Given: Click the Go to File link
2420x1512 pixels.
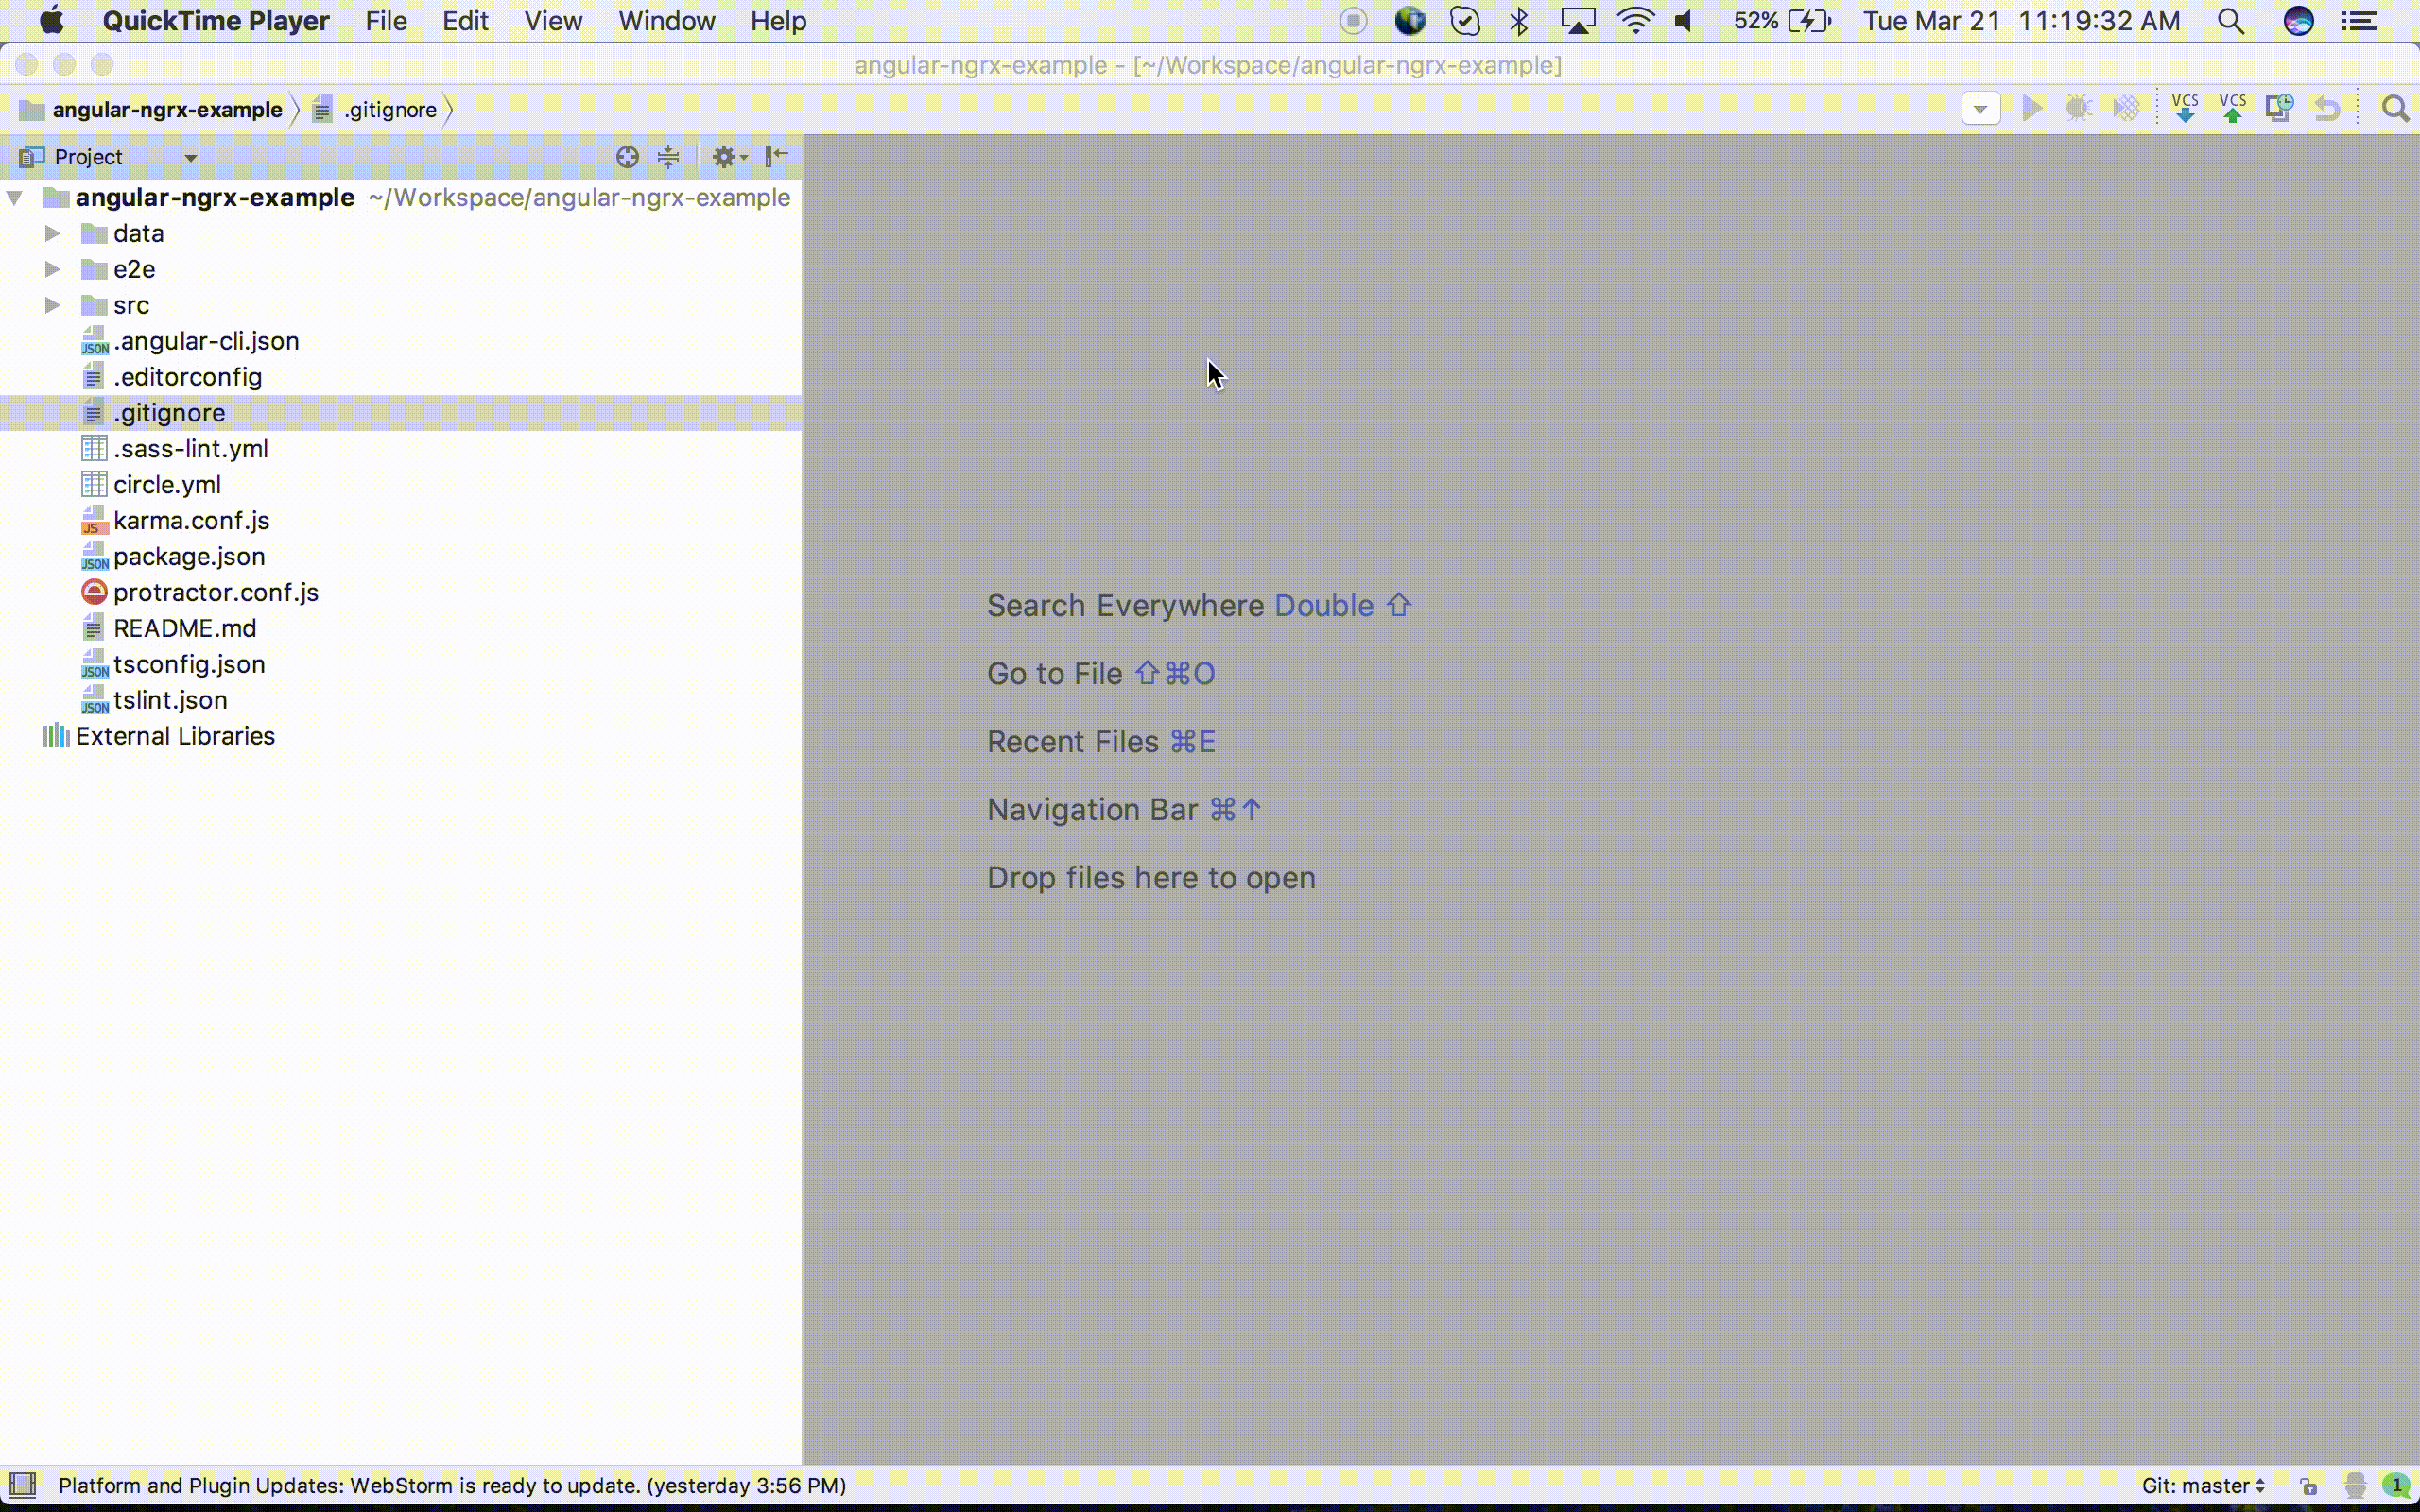Looking at the screenshot, I should pyautogui.click(x=1054, y=673).
